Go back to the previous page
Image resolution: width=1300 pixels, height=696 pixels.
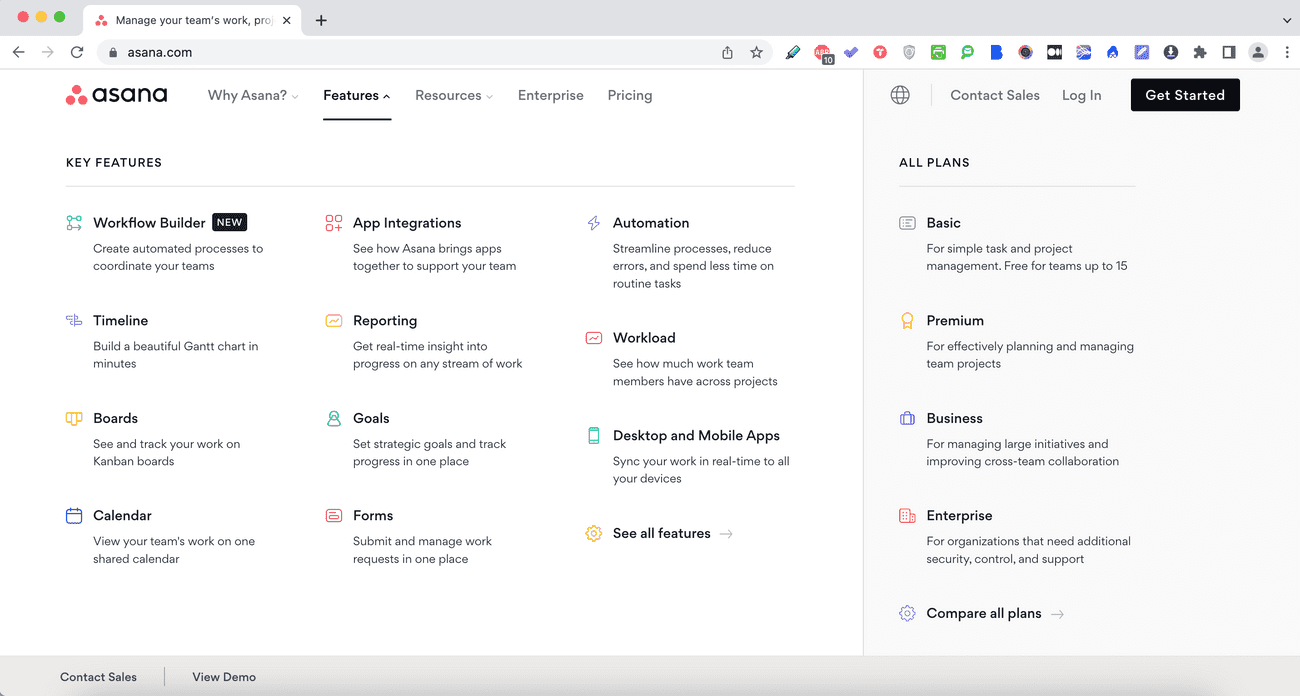coord(19,52)
